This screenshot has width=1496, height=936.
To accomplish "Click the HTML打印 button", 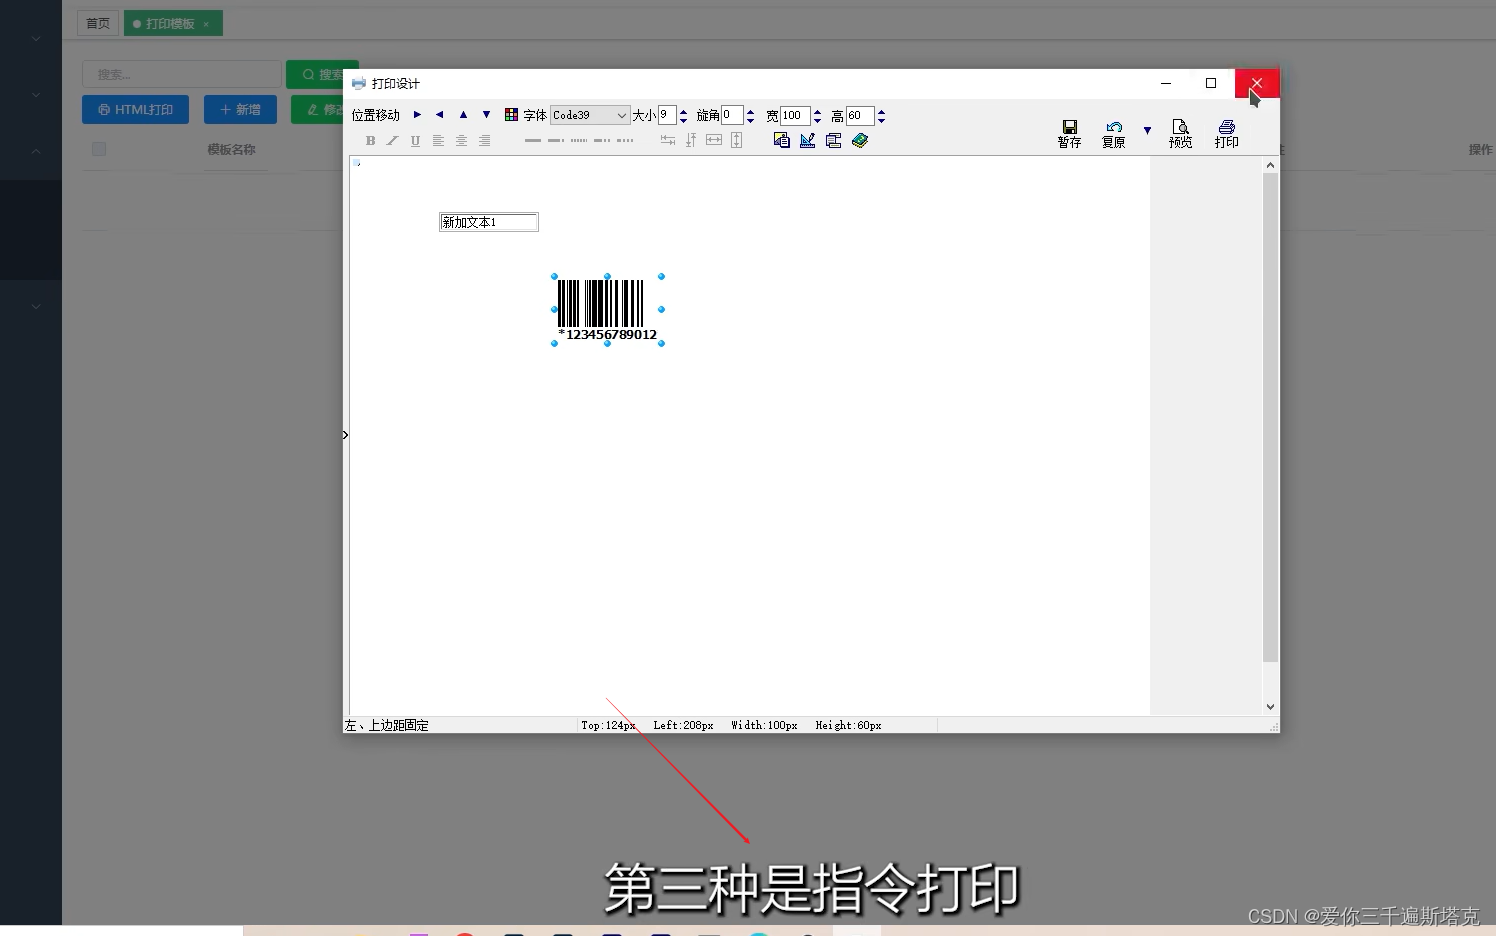I will coord(135,110).
